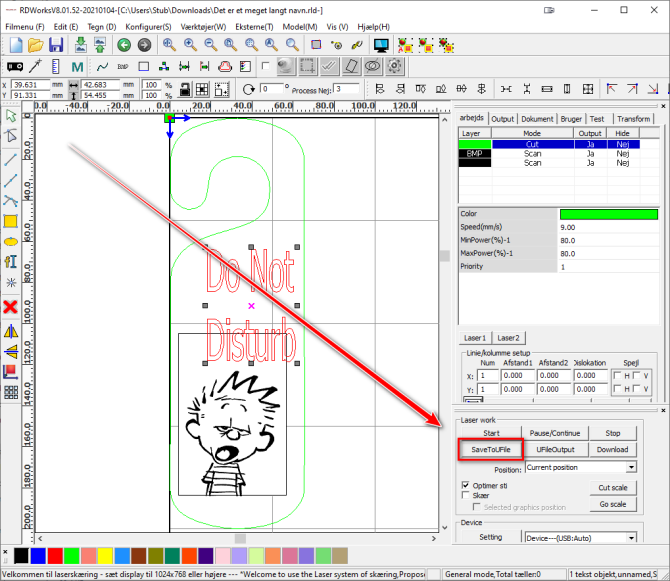This screenshot has height=581, width=670.
Task: Select the Line drawing tool
Action: [x=11, y=159]
